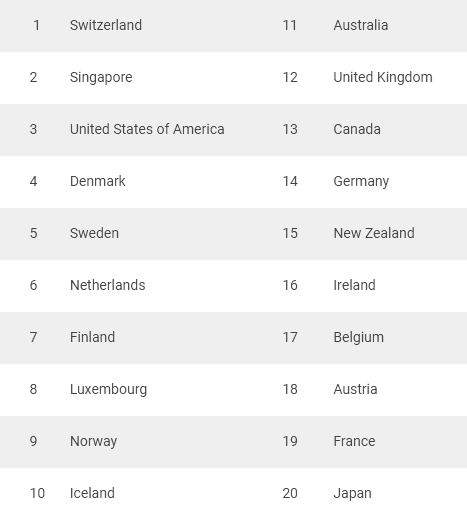Viewport: 467px width, 520px height.
Task: Click Norway at rank 9
Action: (x=93, y=442)
